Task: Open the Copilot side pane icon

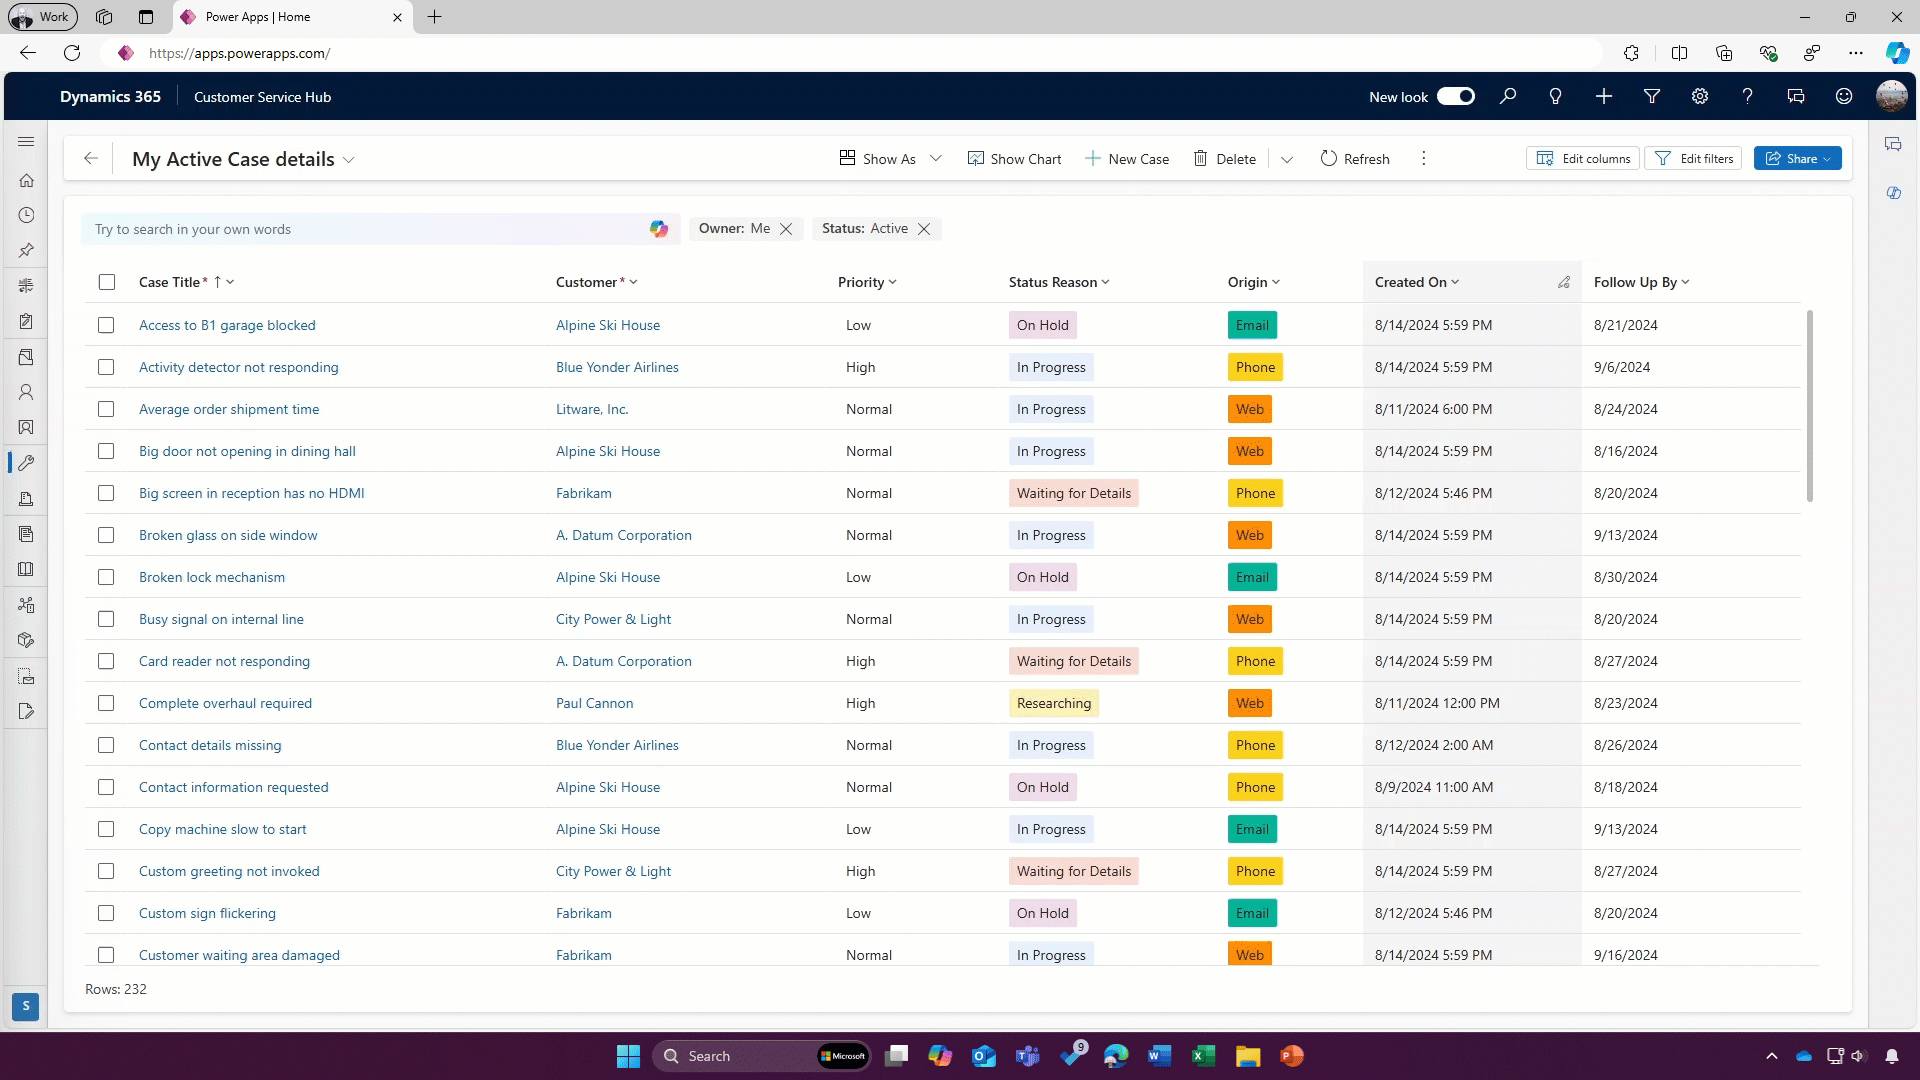Action: click(x=1894, y=193)
